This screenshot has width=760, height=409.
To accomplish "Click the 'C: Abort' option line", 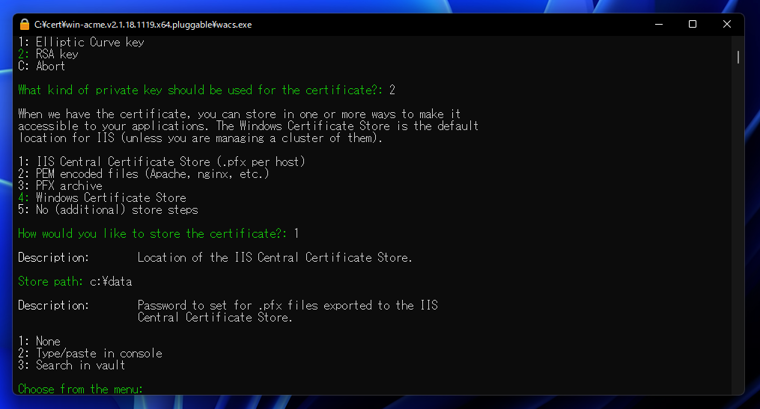I will [41, 66].
